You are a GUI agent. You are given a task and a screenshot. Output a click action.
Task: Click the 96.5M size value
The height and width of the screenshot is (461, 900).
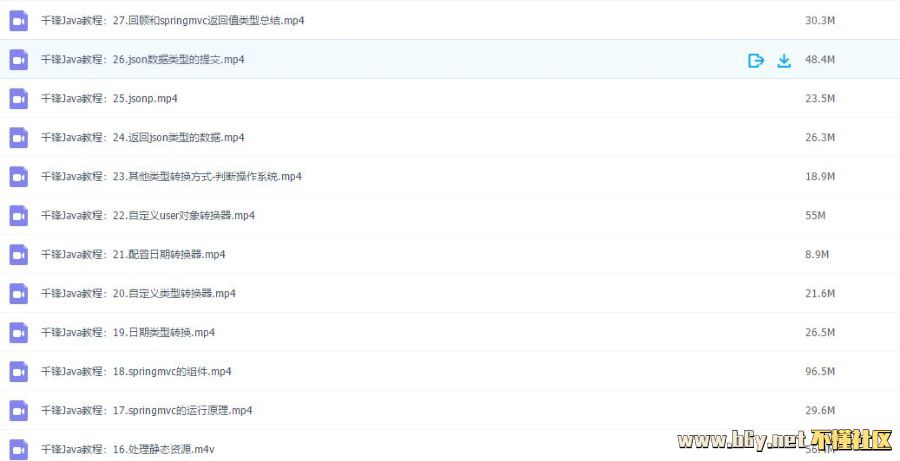[820, 371]
